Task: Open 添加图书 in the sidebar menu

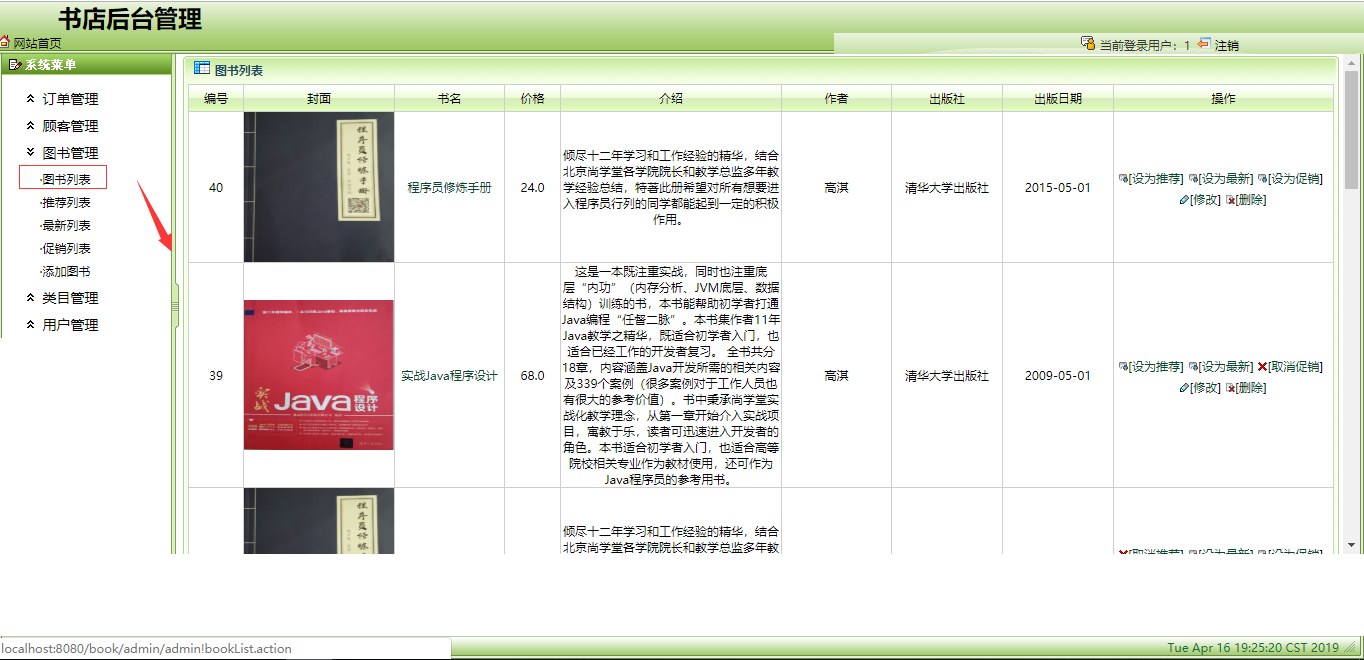Action: pos(66,271)
